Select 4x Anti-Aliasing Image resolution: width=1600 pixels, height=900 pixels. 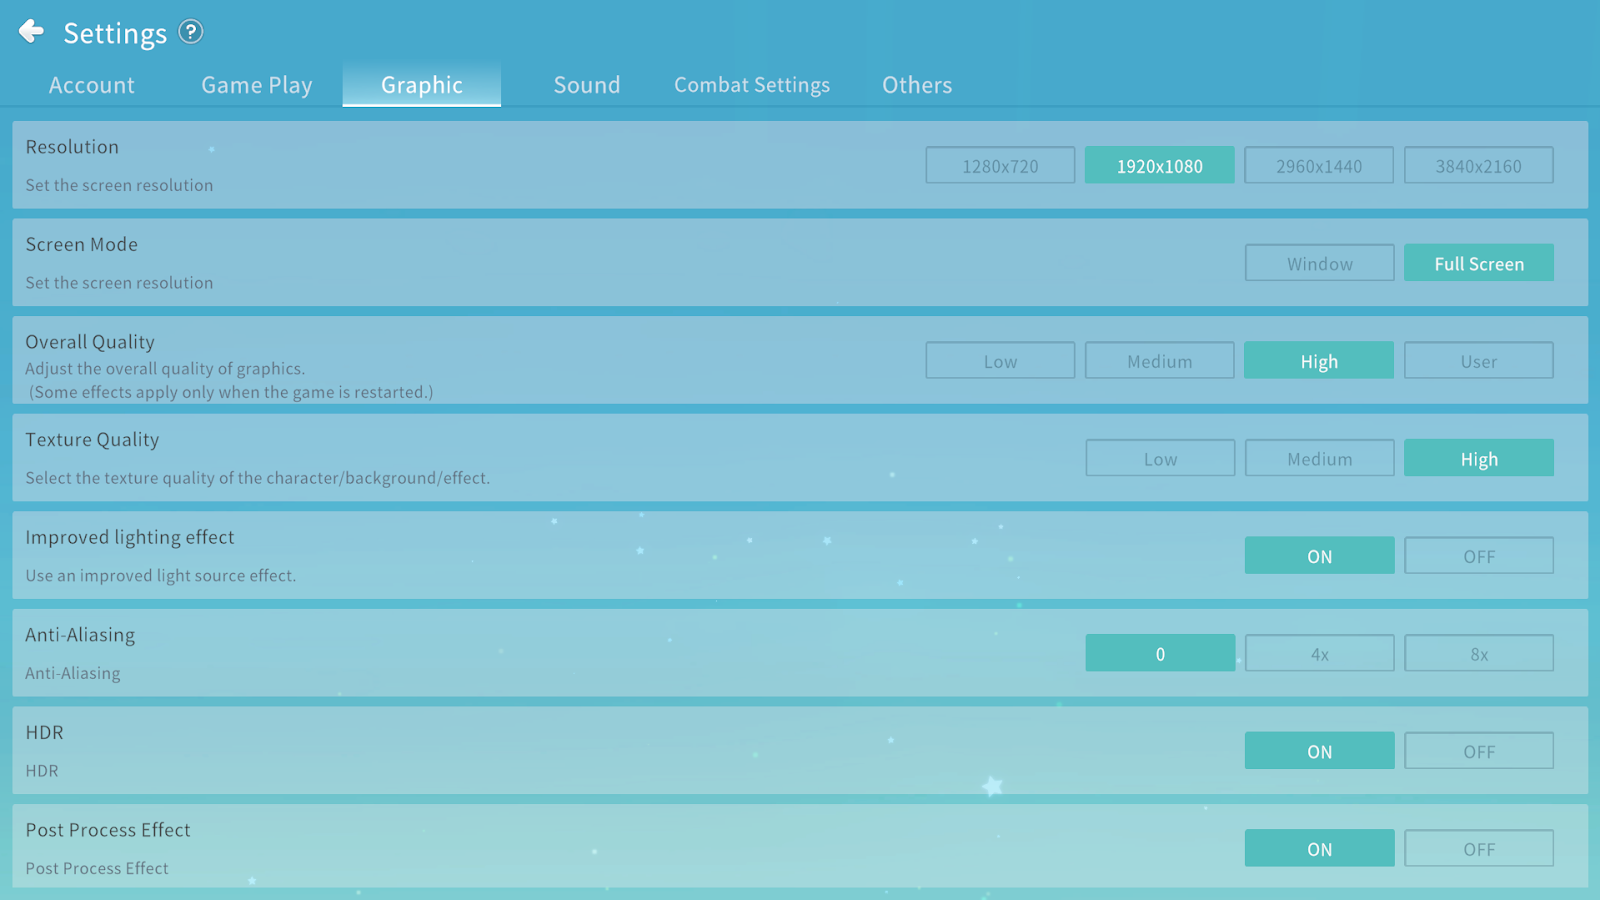[x=1319, y=654]
